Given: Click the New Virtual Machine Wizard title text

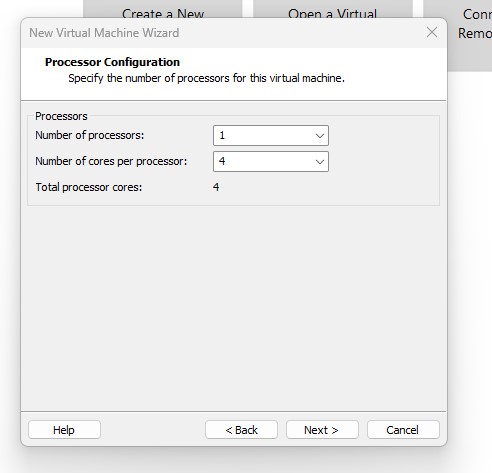Looking at the screenshot, I should tap(104, 33).
